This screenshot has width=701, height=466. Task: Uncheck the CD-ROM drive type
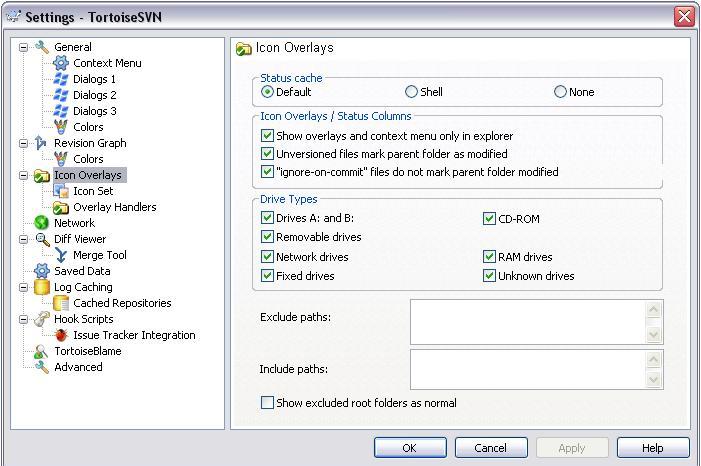pos(490,218)
